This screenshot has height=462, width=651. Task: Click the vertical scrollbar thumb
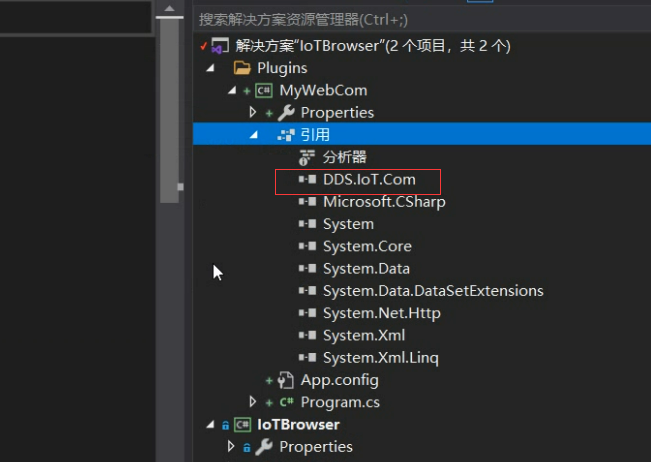tap(169, 110)
